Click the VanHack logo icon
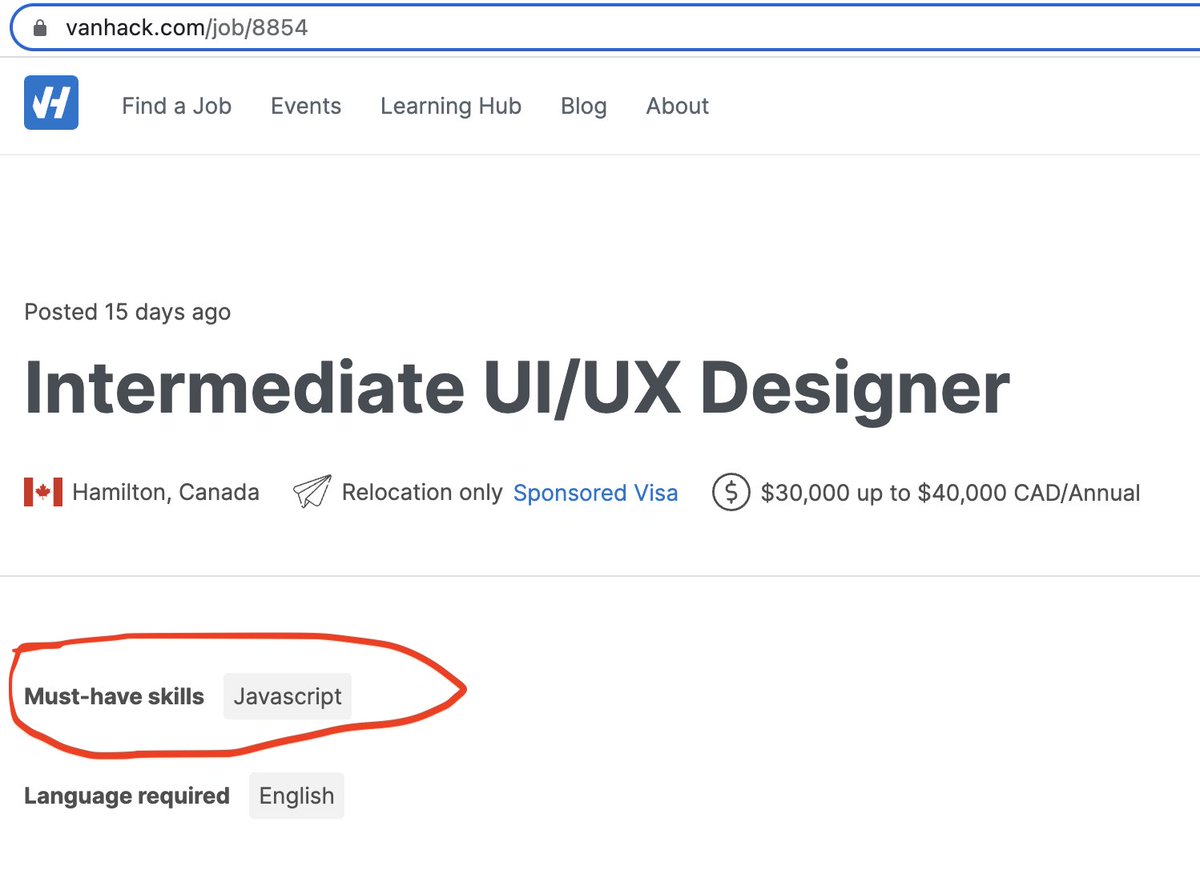 tap(51, 103)
